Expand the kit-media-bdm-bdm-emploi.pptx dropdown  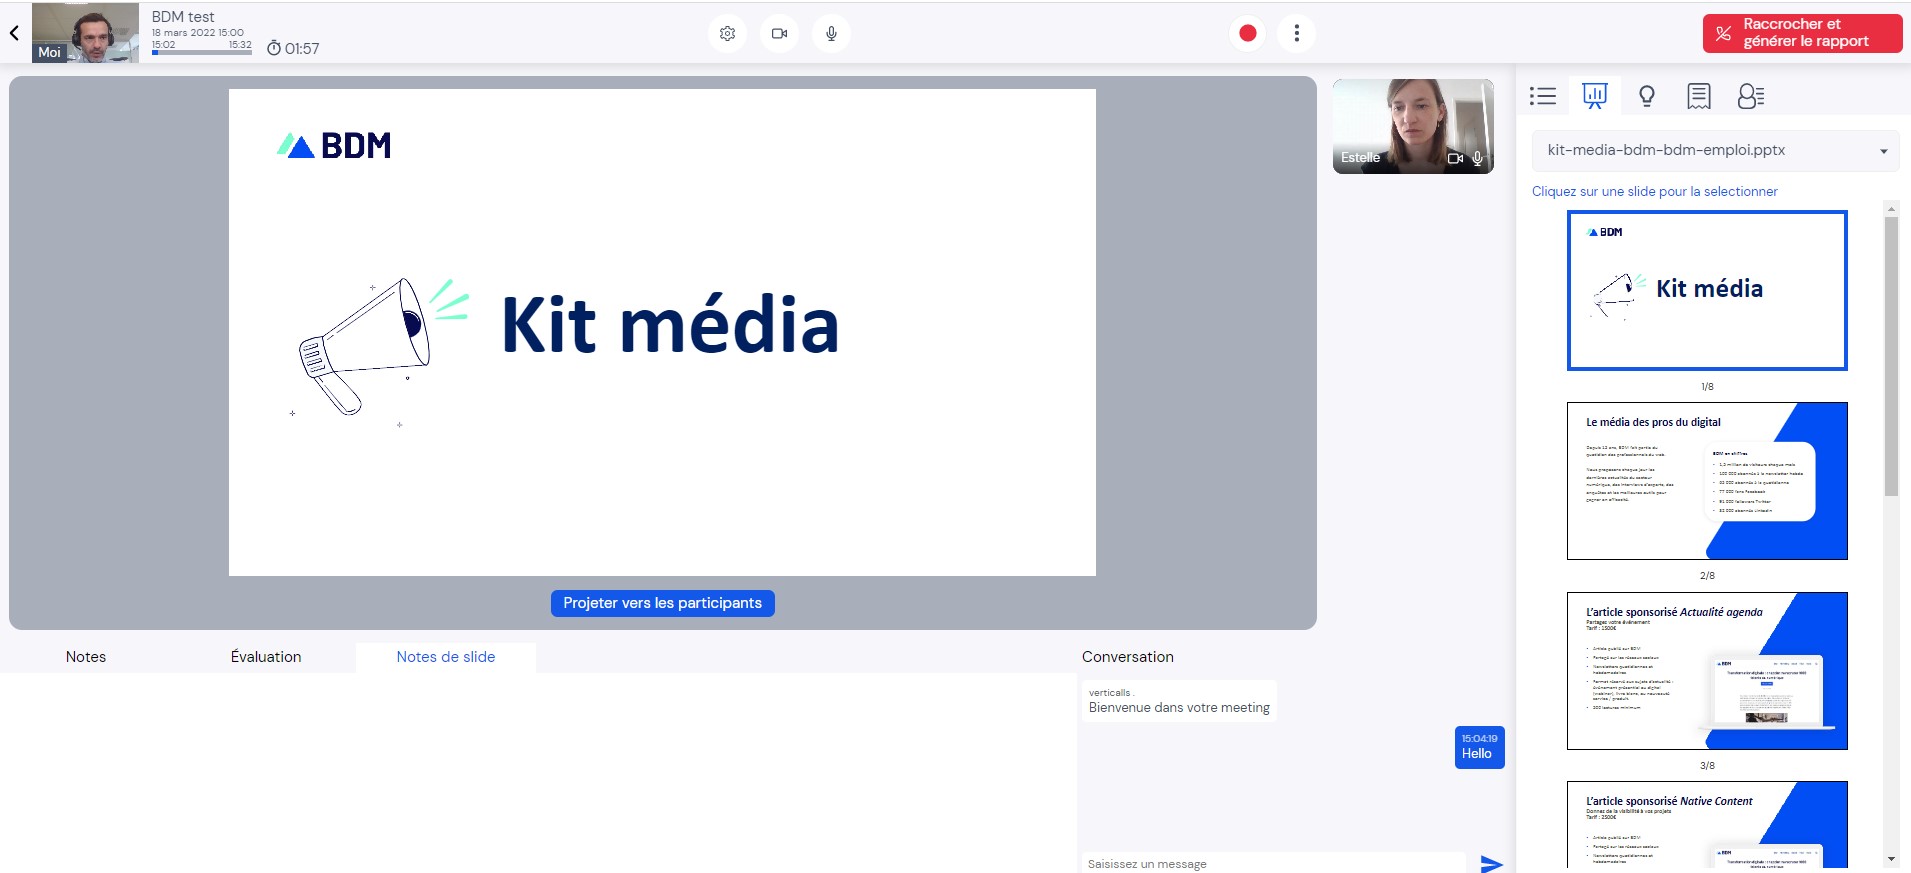point(1715,151)
